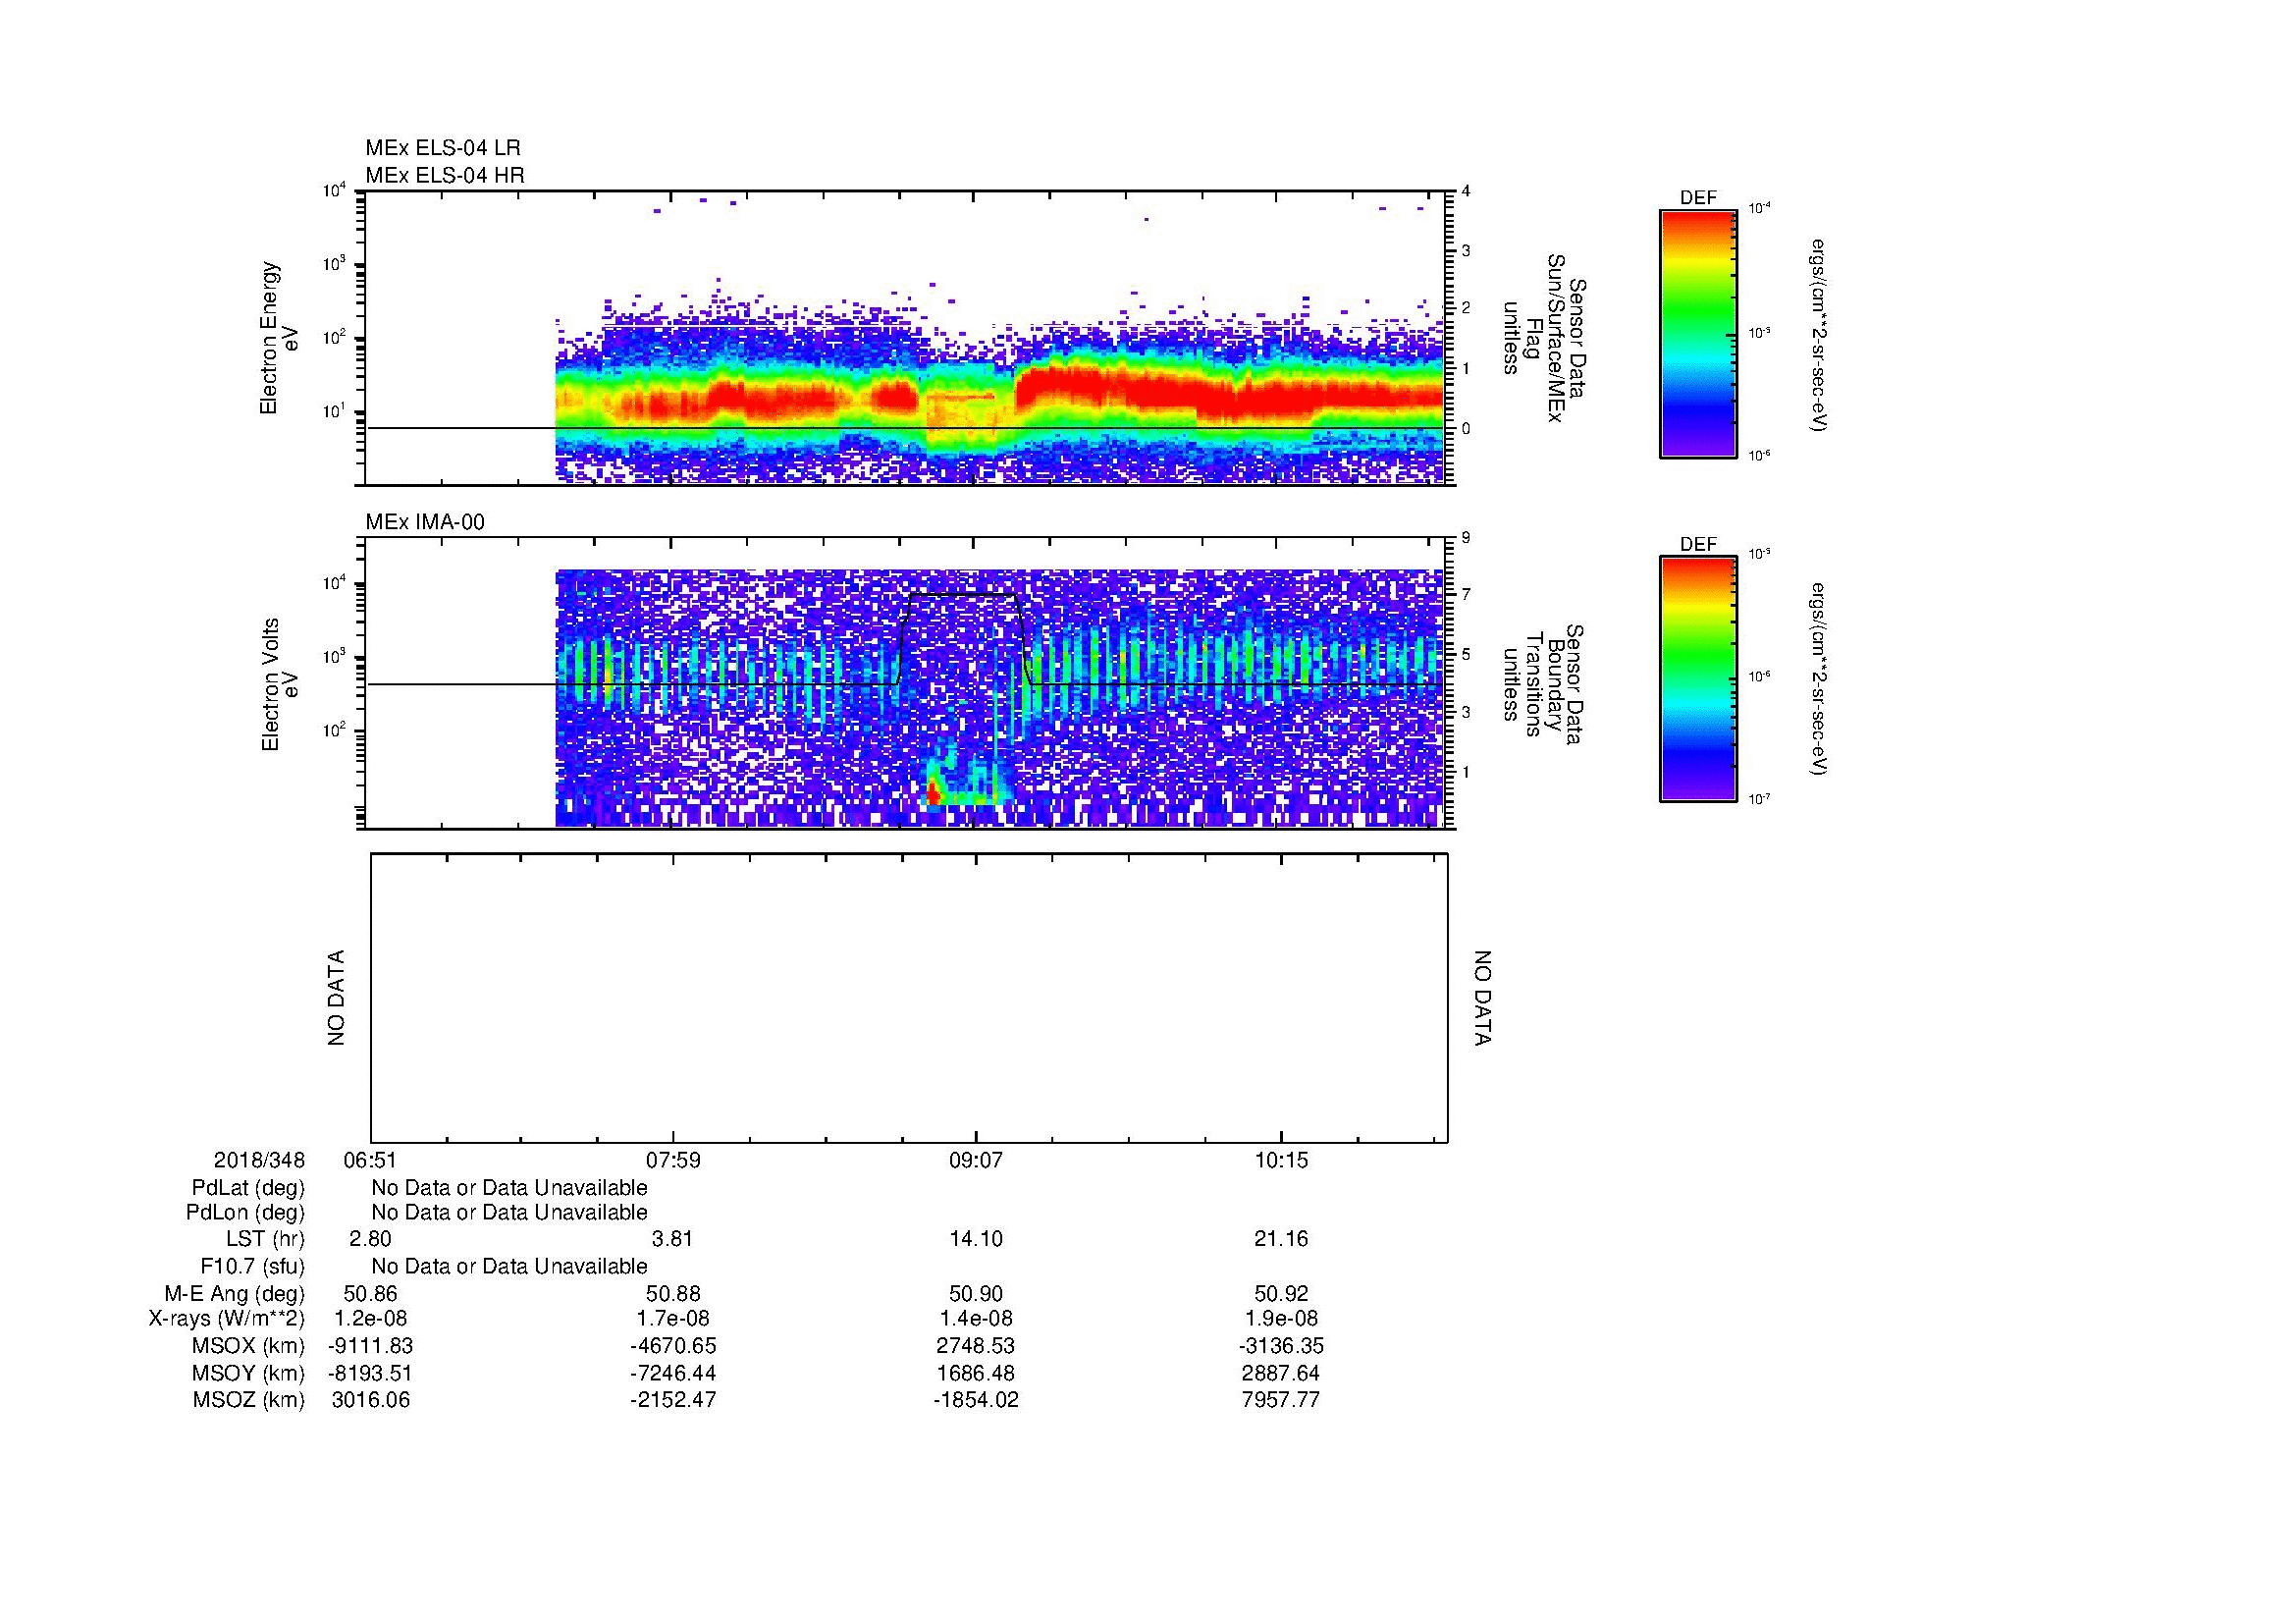Click the Electron Energy eV axis label

tap(279, 338)
